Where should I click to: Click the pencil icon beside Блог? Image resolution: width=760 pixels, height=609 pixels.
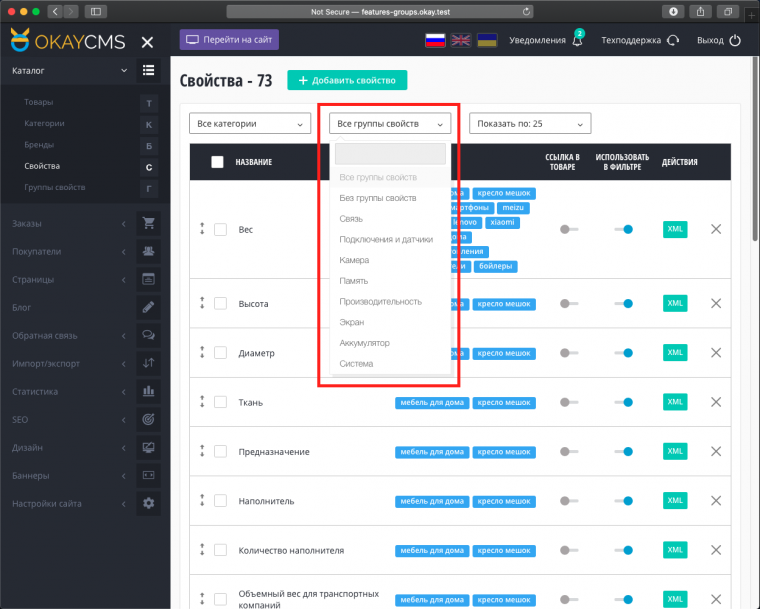point(148,307)
